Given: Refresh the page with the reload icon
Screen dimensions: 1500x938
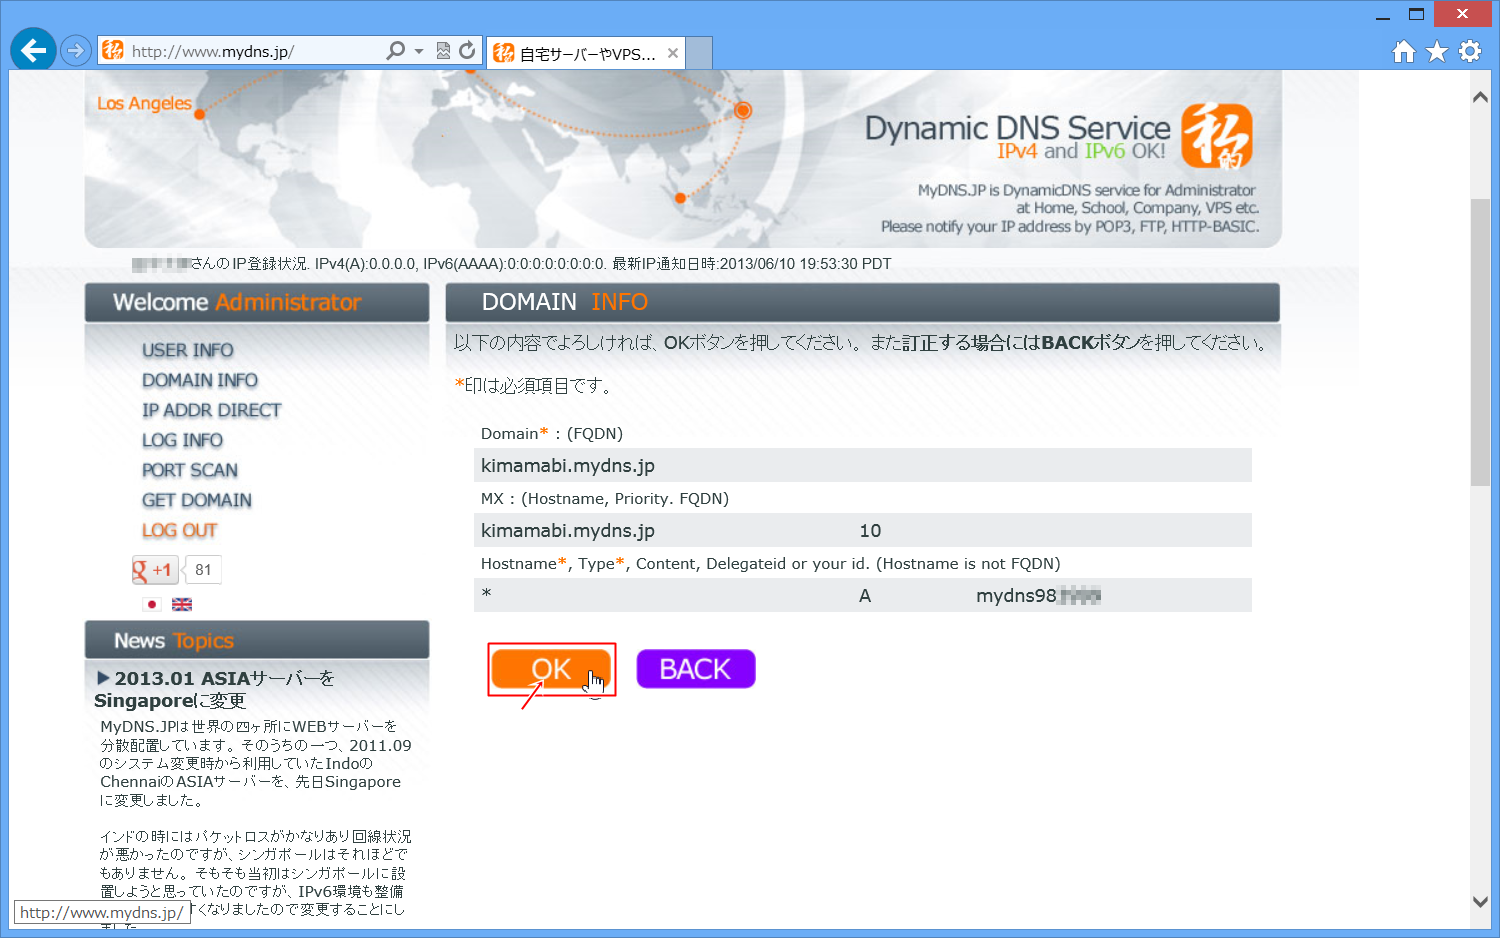Looking at the screenshot, I should point(467,50).
